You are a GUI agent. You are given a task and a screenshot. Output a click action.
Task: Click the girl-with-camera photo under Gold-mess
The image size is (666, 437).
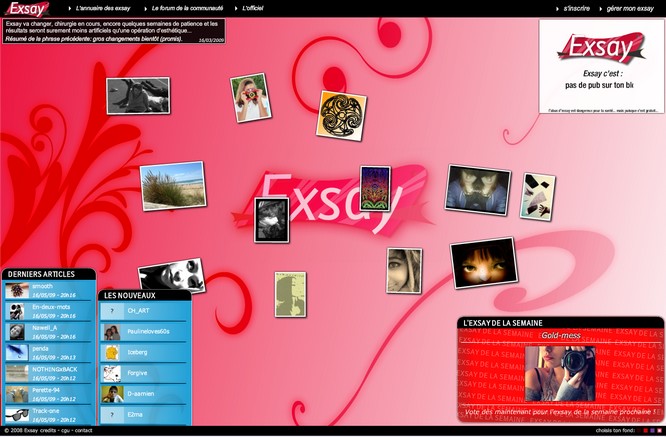[560, 373]
